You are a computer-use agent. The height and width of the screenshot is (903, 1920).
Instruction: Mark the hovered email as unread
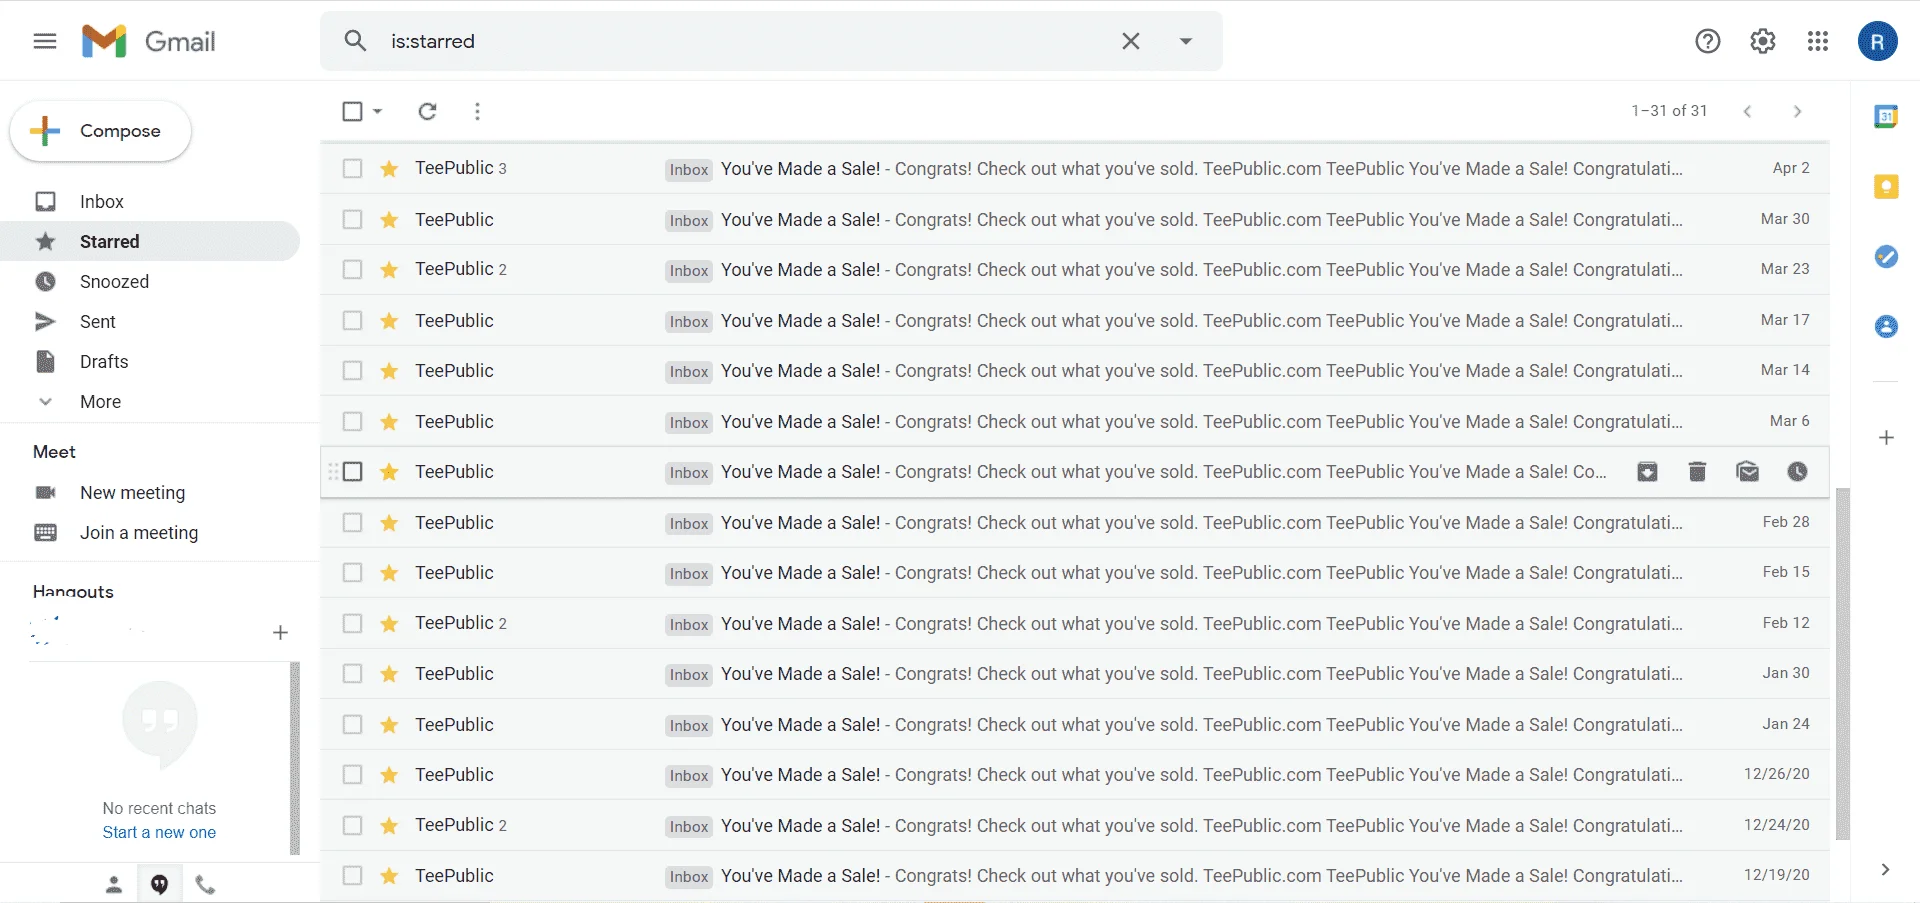pos(1747,472)
